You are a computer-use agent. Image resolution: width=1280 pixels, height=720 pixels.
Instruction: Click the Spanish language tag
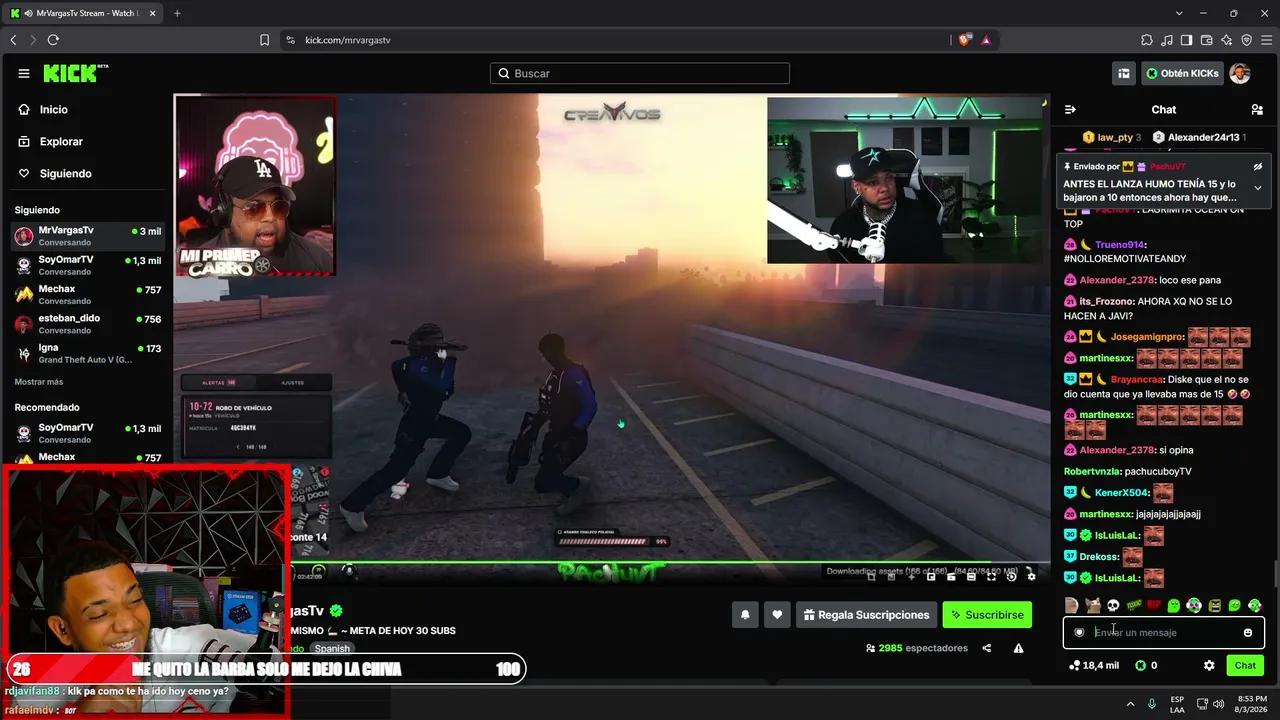coord(332,648)
